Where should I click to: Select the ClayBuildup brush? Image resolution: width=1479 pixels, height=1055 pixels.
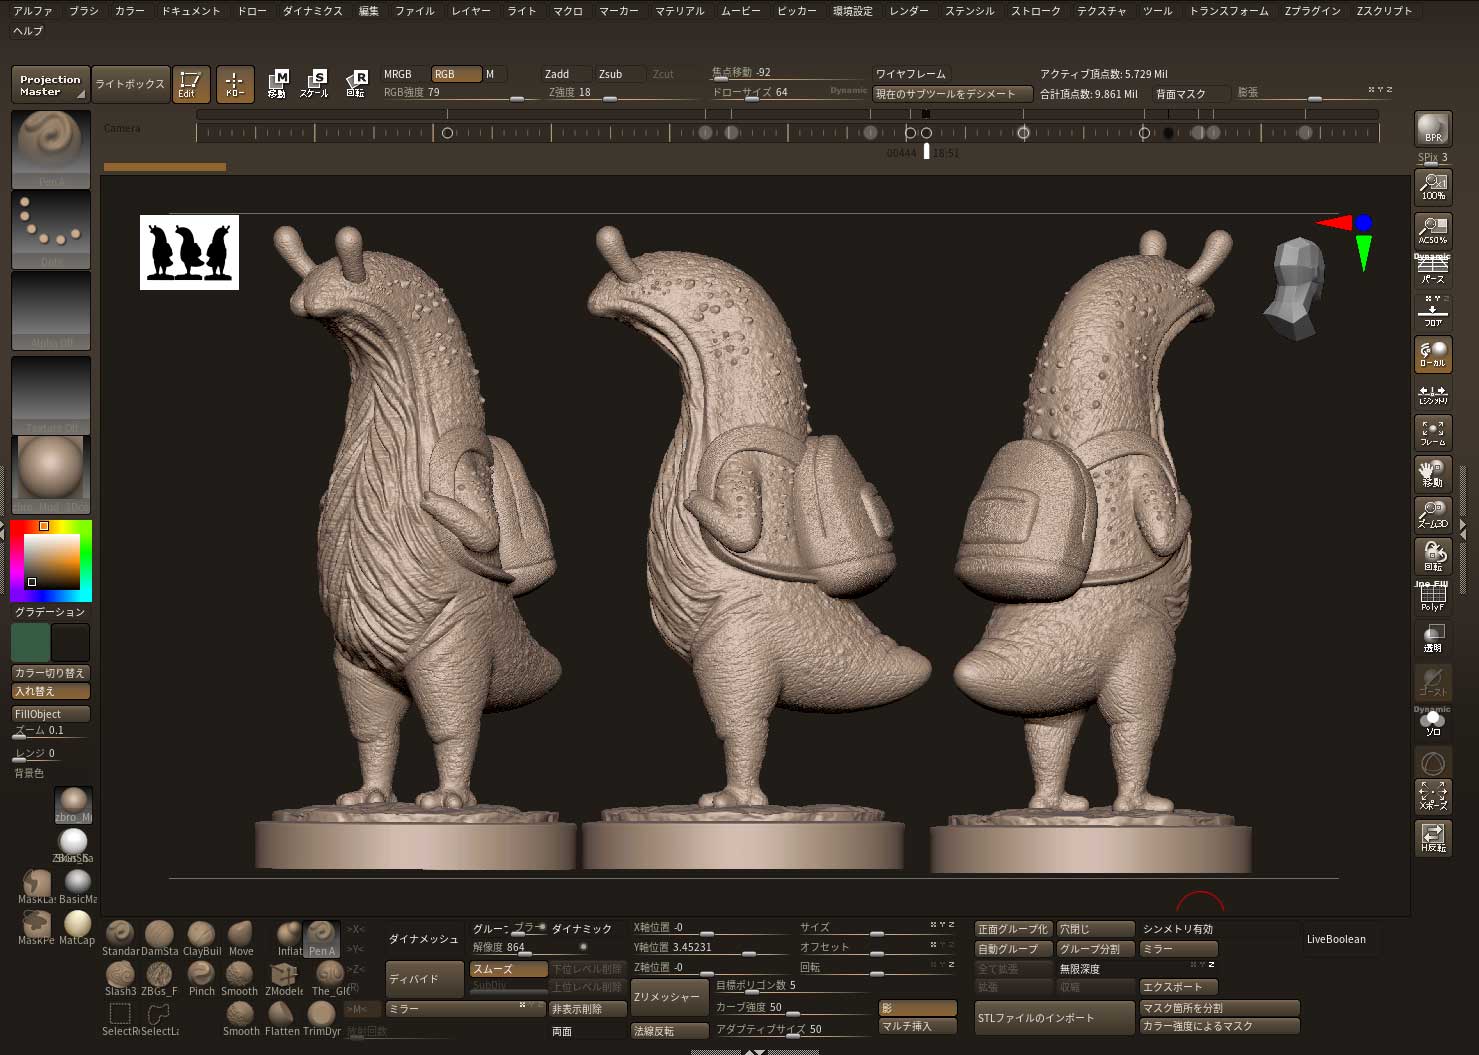[x=201, y=935]
